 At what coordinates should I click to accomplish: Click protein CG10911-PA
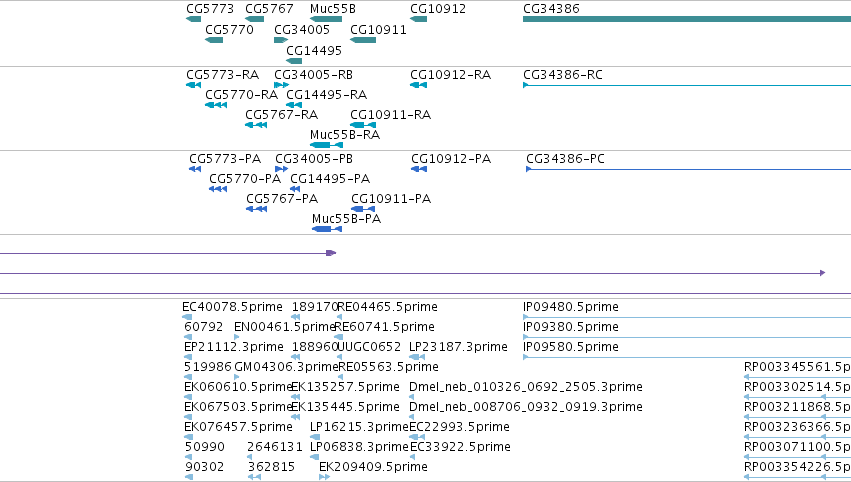pos(391,199)
